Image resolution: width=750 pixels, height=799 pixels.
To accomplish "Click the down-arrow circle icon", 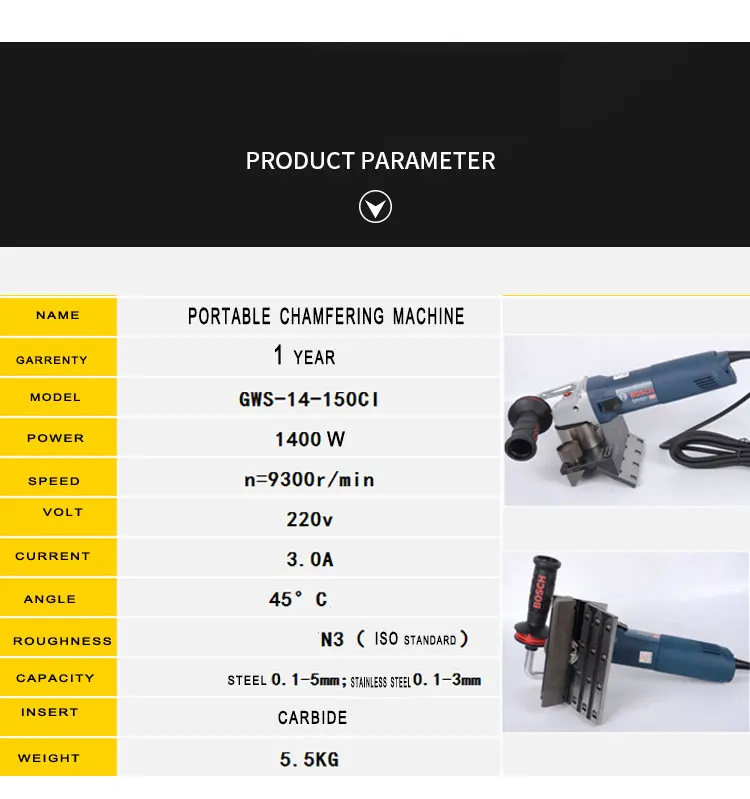I will 375,206.
